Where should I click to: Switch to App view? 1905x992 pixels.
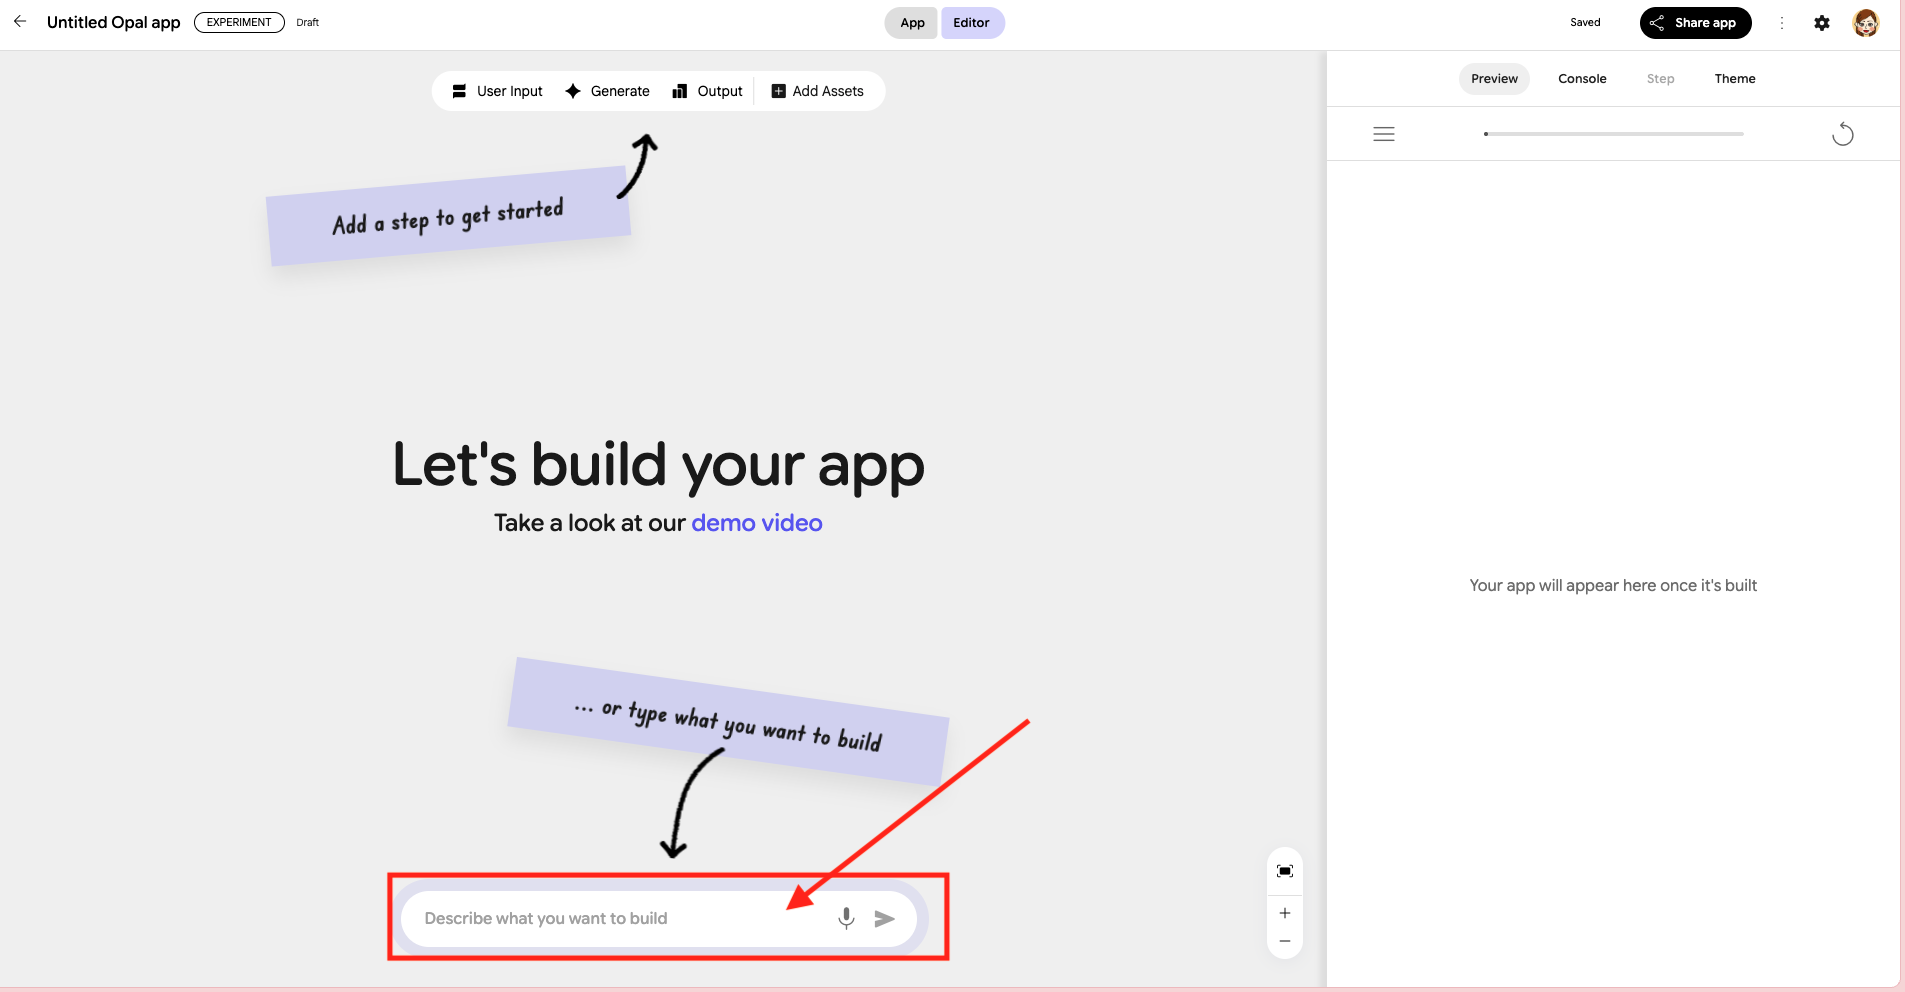coord(912,23)
